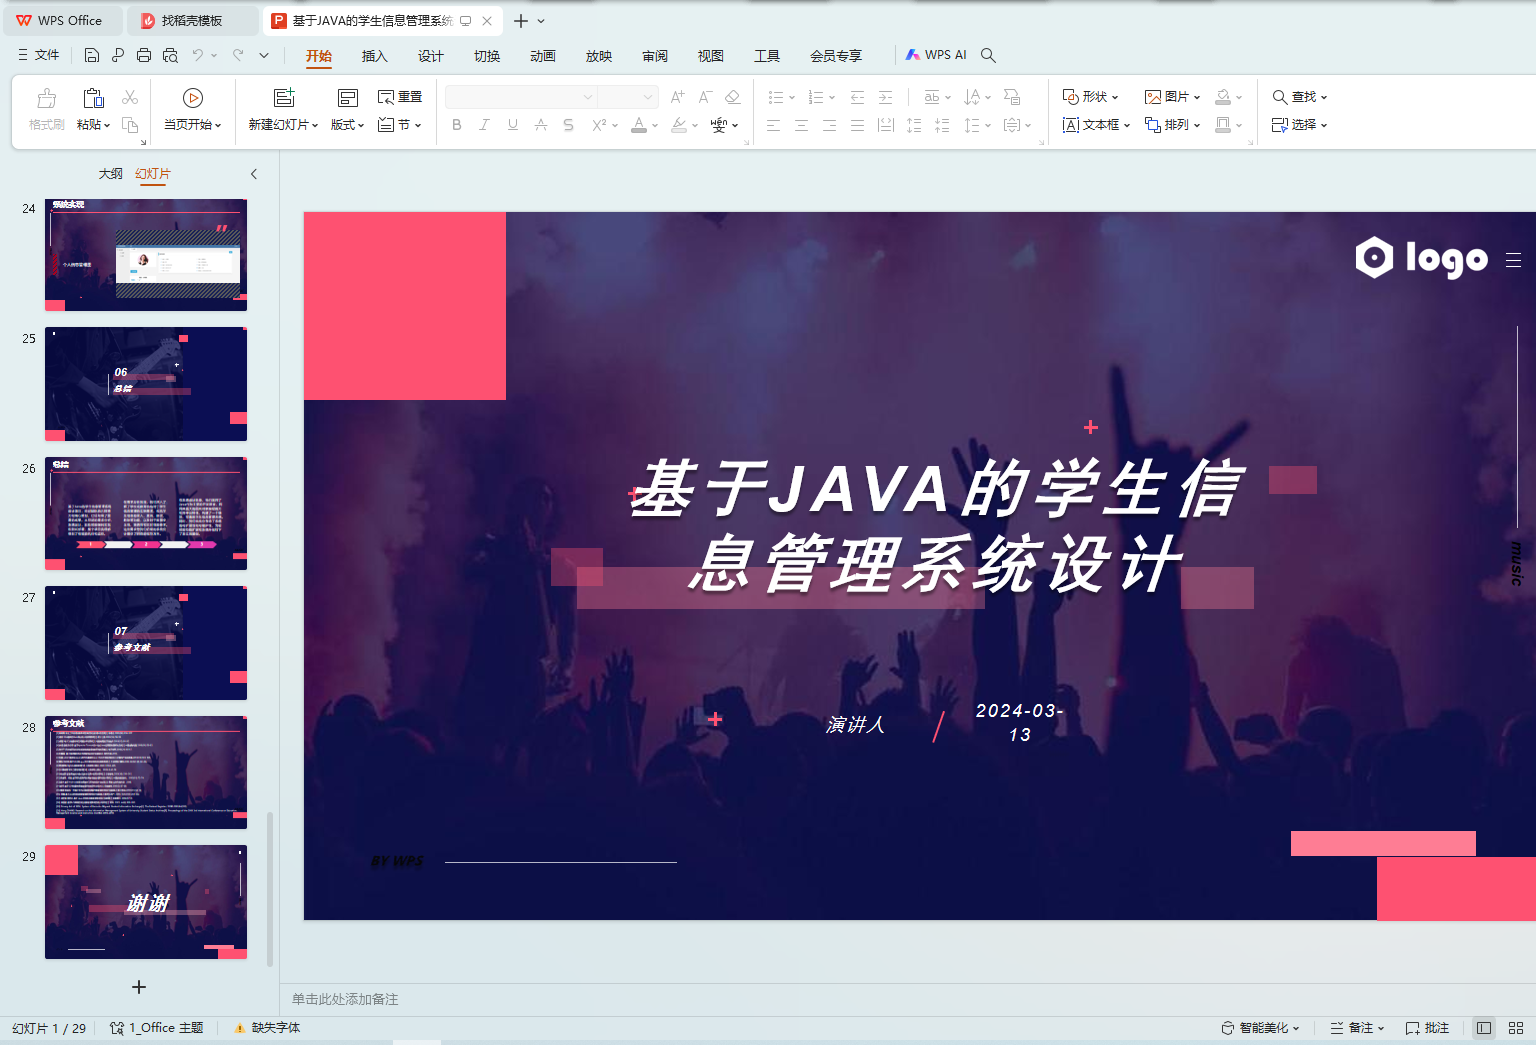Click the Redo arrow
The width and height of the screenshot is (1536, 1045).
(238, 55)
